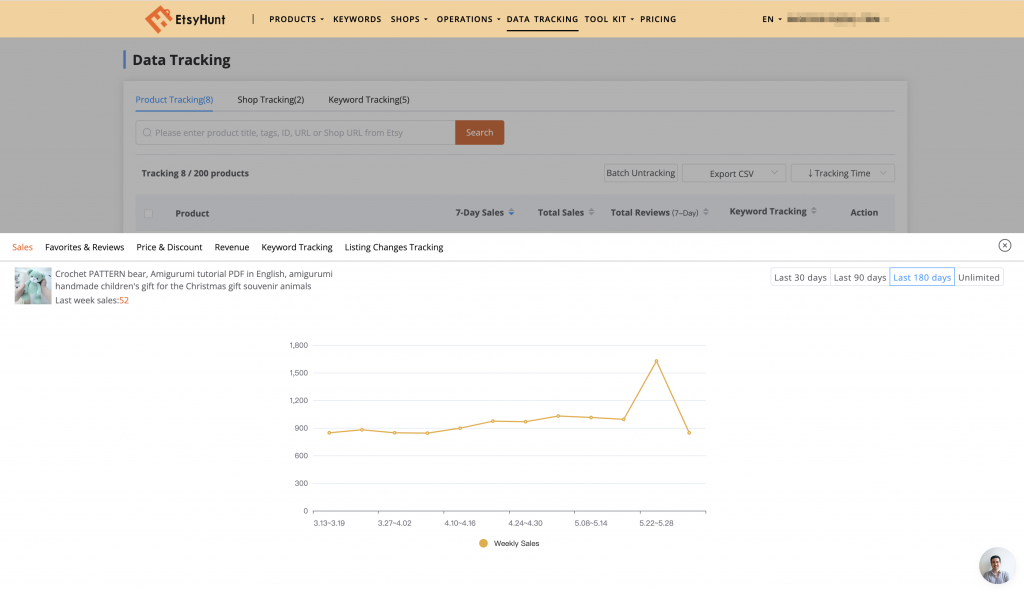1024x592 pixels.
Task: Sort by Total Reviews column arrows
Action: (706, 212)
